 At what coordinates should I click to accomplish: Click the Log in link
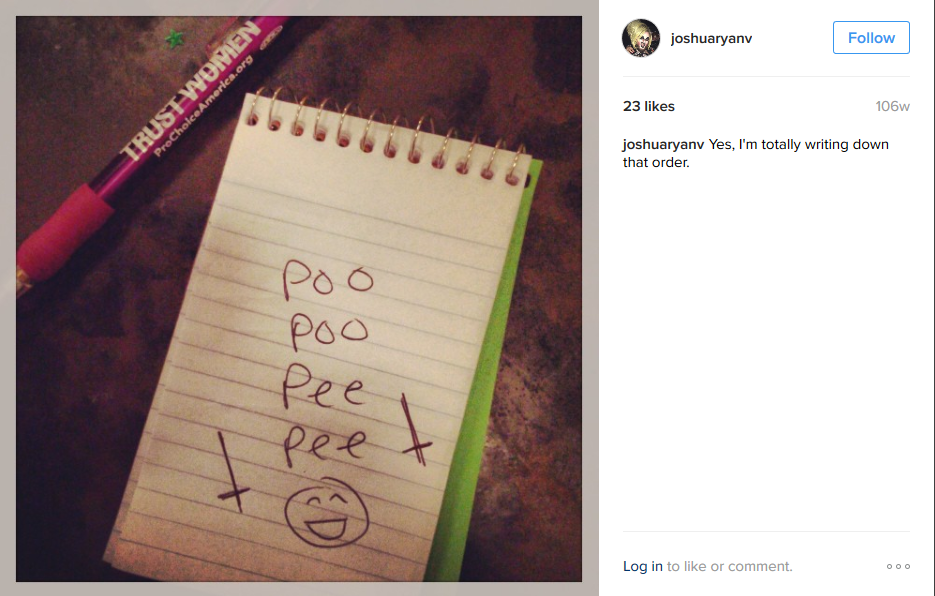pyautogui.click(x=642, y=566)
